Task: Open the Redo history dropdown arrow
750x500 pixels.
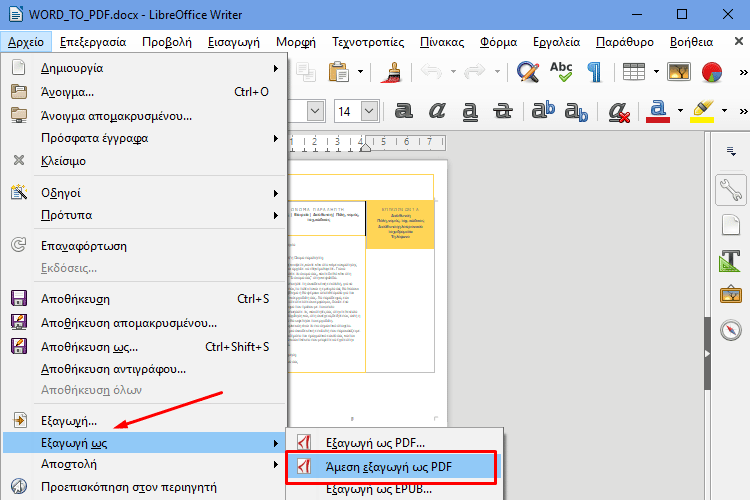Action: click(497, 72)
